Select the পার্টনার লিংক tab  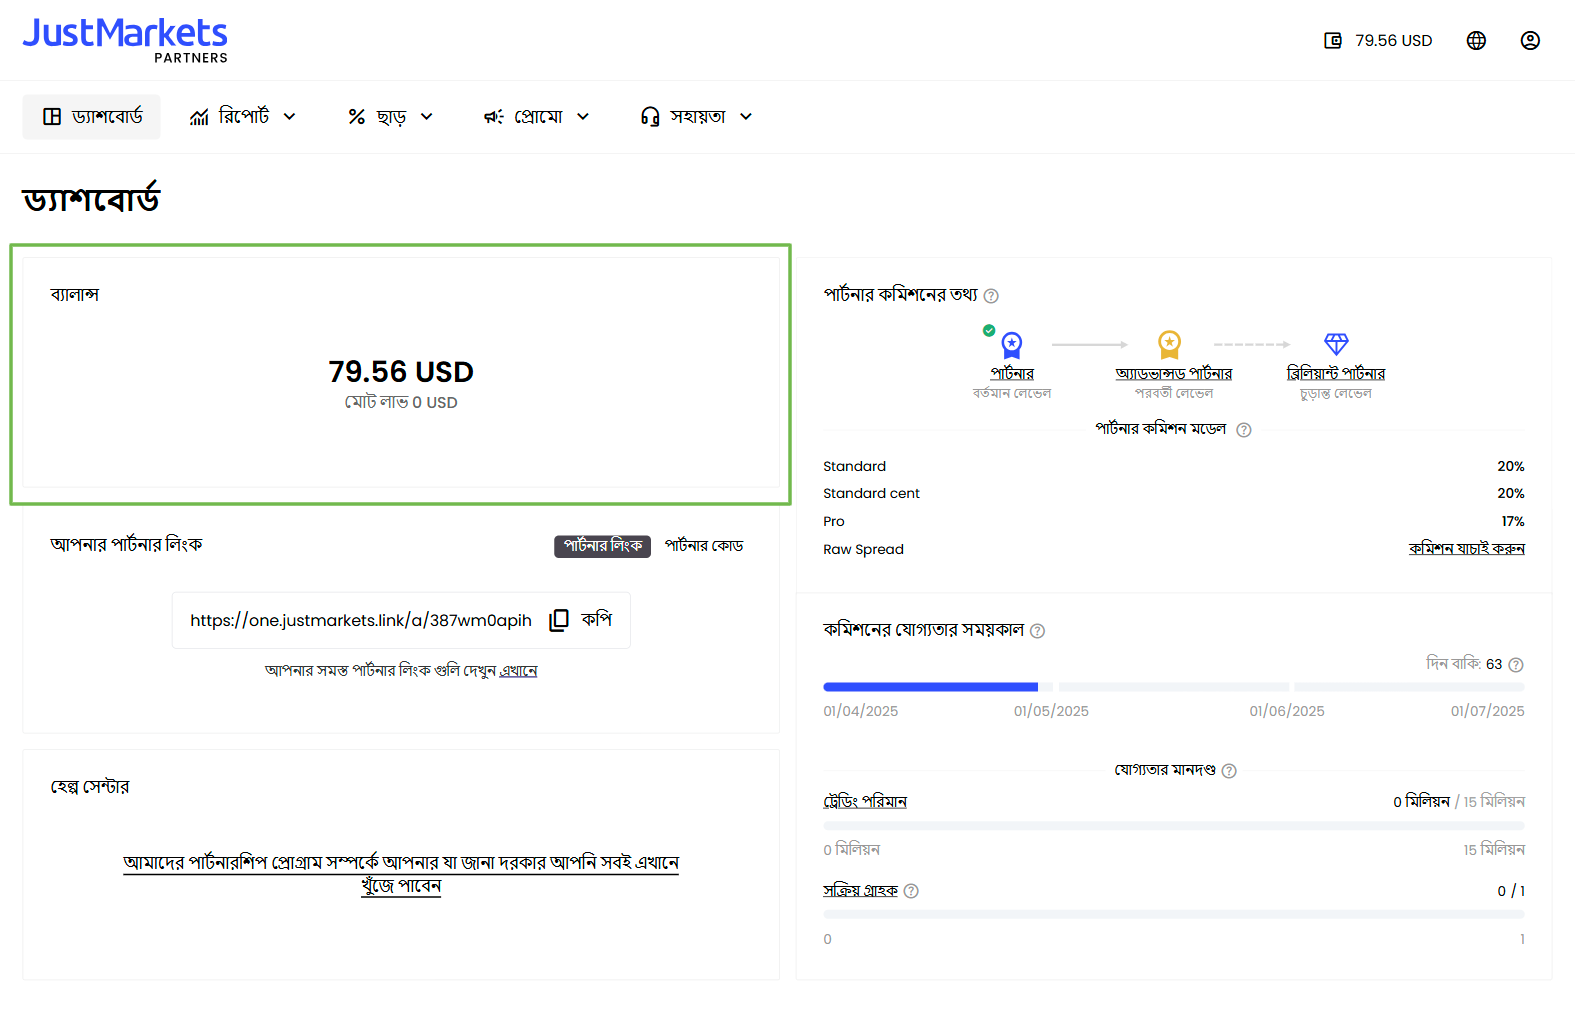click(603, 546)
